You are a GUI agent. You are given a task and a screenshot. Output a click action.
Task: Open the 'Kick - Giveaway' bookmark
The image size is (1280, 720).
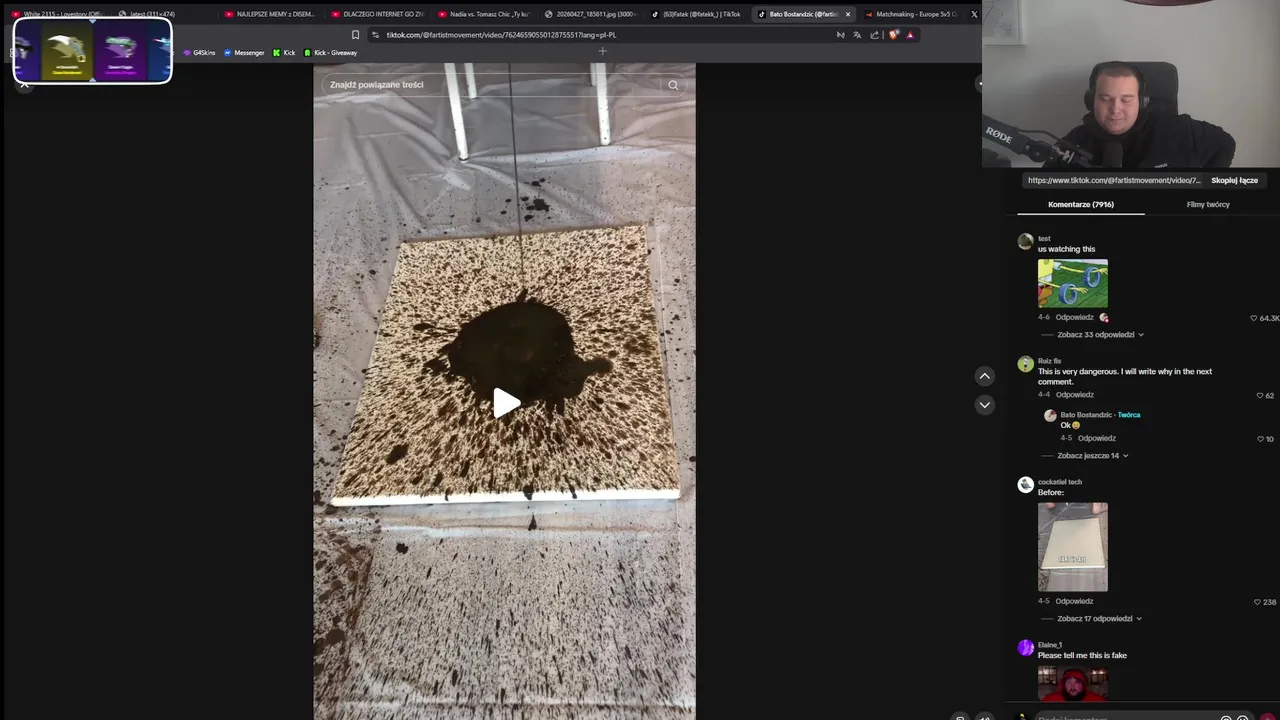click(330, 53)
